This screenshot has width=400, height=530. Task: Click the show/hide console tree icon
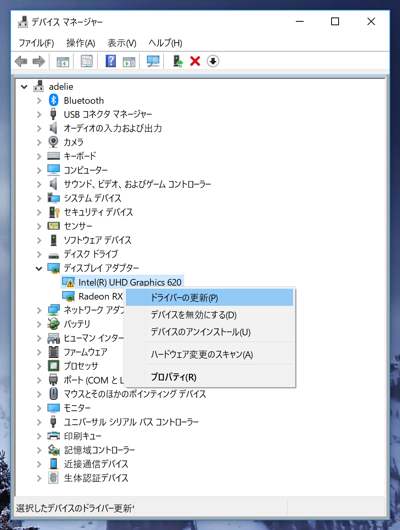[63, 62]
